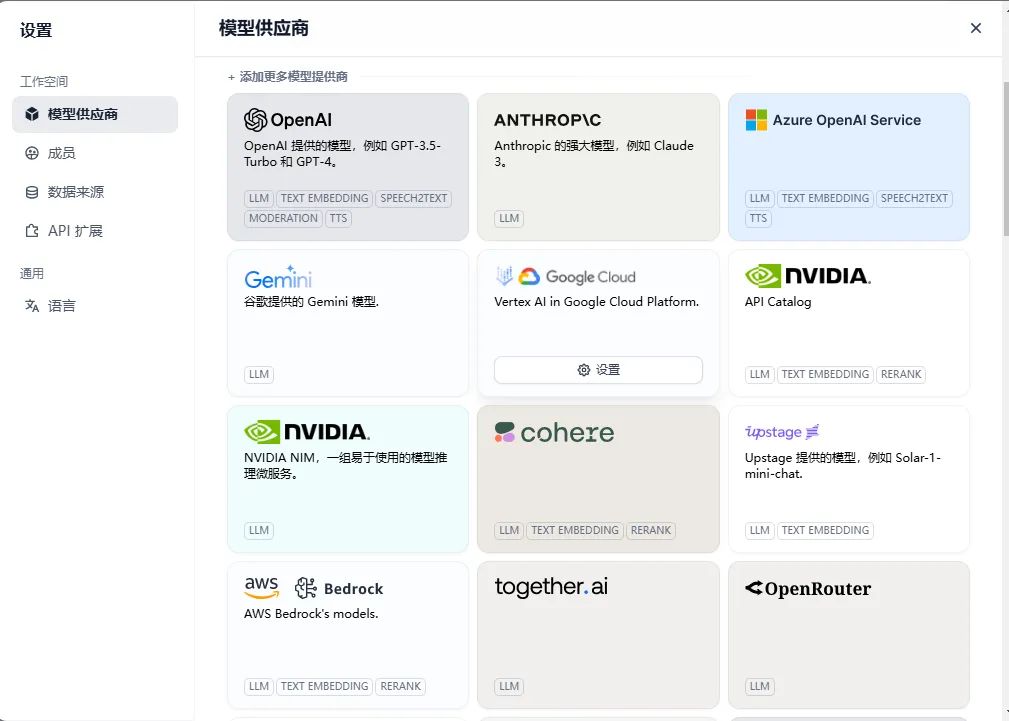The width and height of the screenshot is (1009, 721).
Task: Open the 成员 members section
Action: 62,153
